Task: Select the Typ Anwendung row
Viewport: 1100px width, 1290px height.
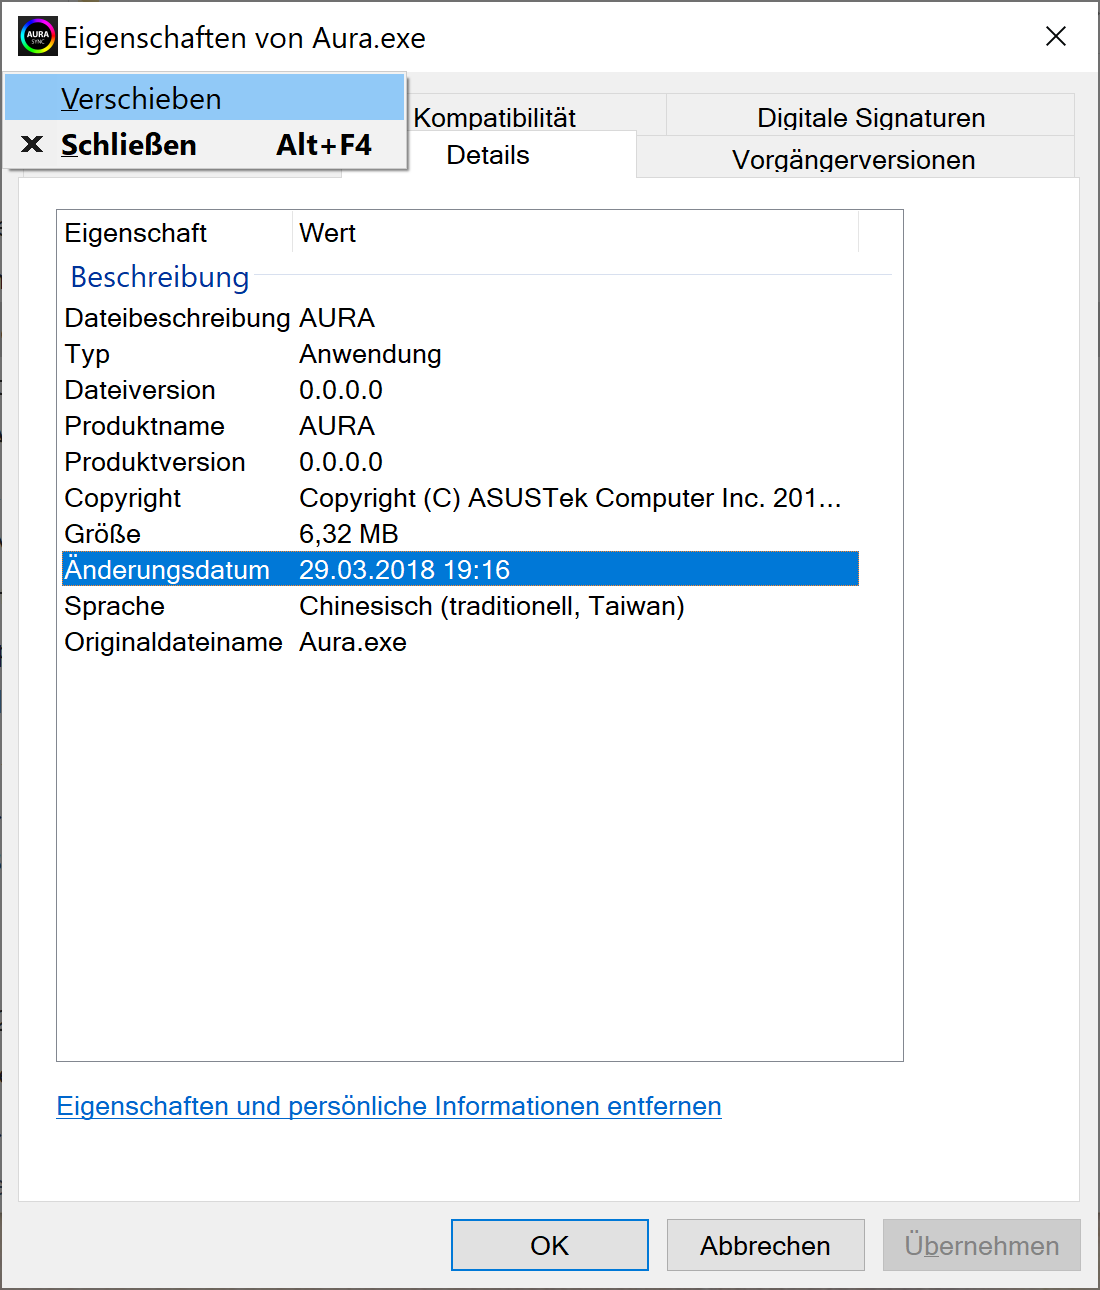Action: point(460,354)
